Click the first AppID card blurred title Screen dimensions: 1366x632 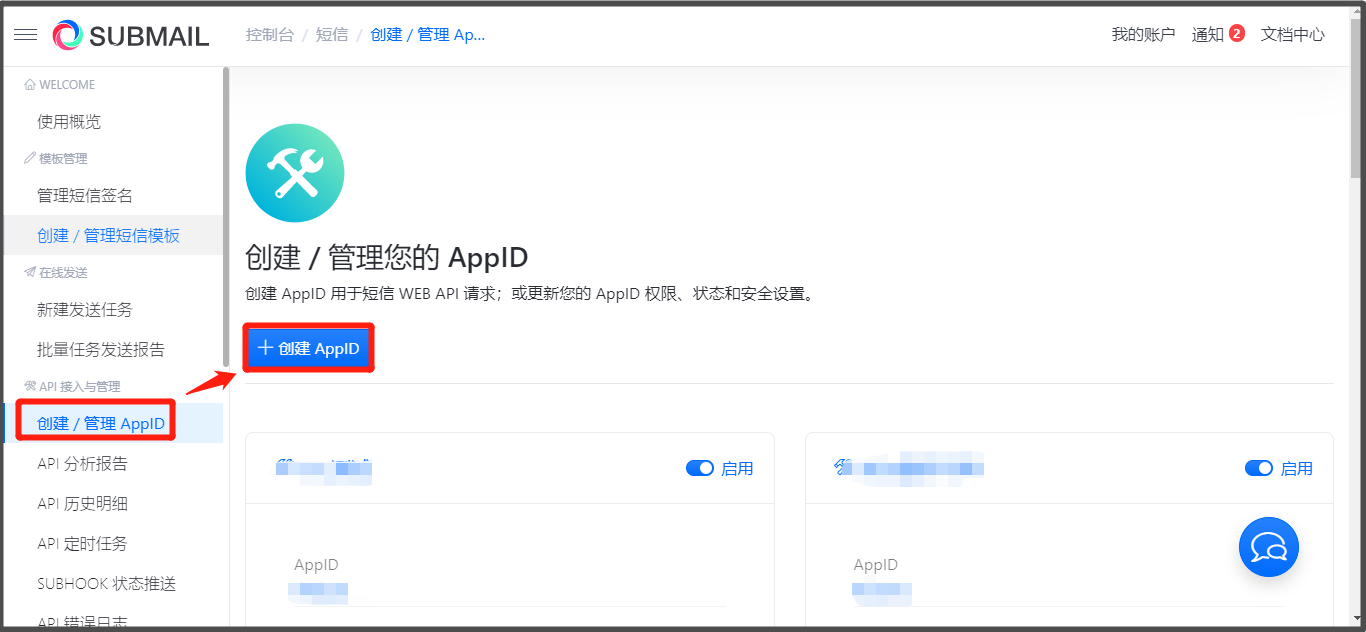click(x=324, y=469)
